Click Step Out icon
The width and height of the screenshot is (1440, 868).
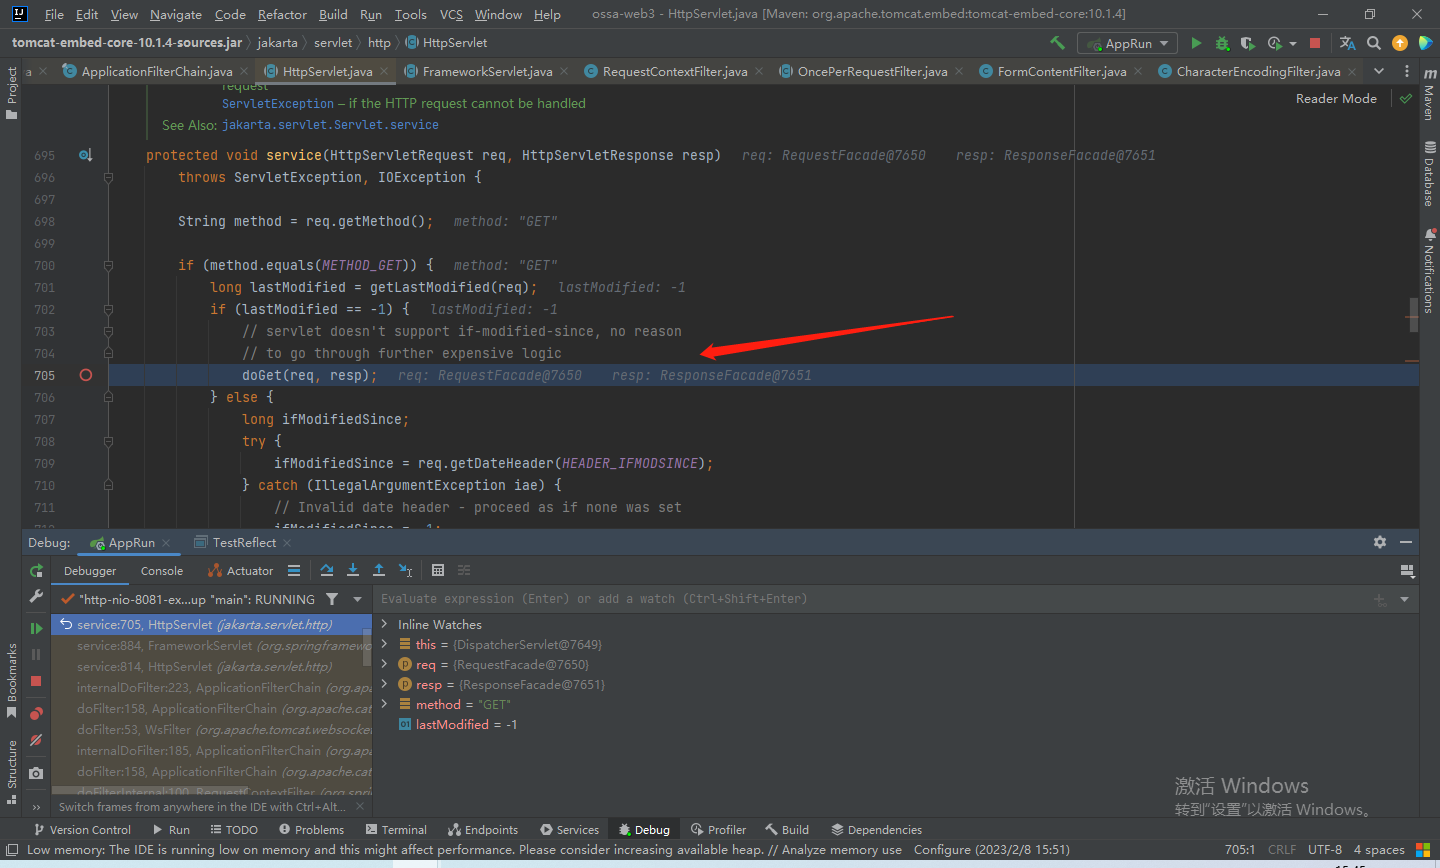point(379,570)
